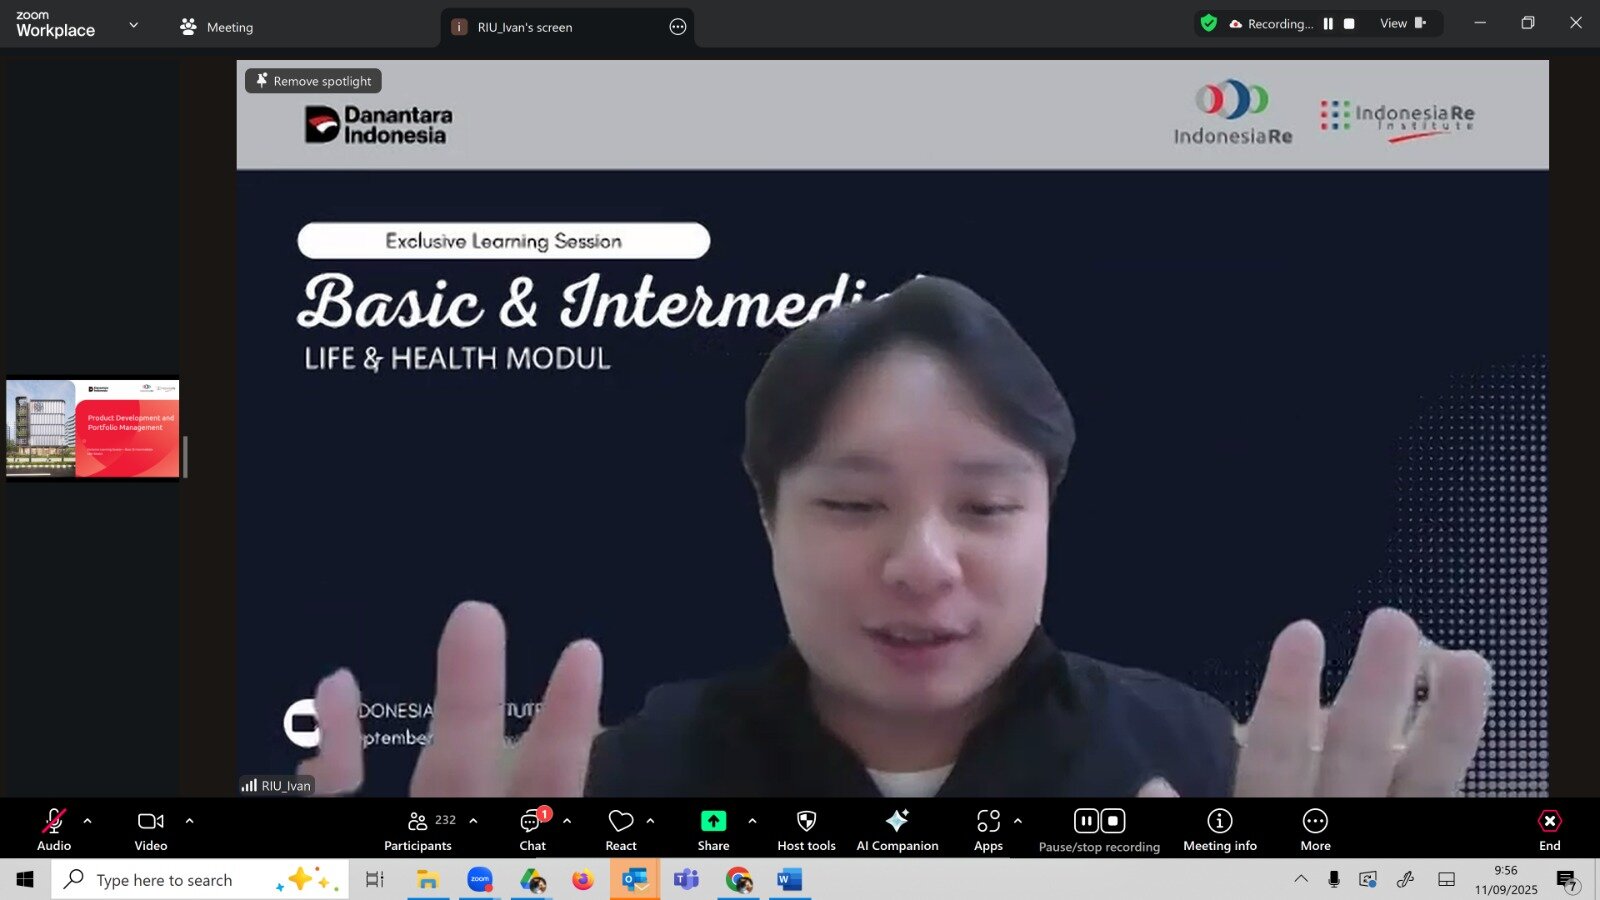
Task: Expand video options arrow
Action: [189, 821]
